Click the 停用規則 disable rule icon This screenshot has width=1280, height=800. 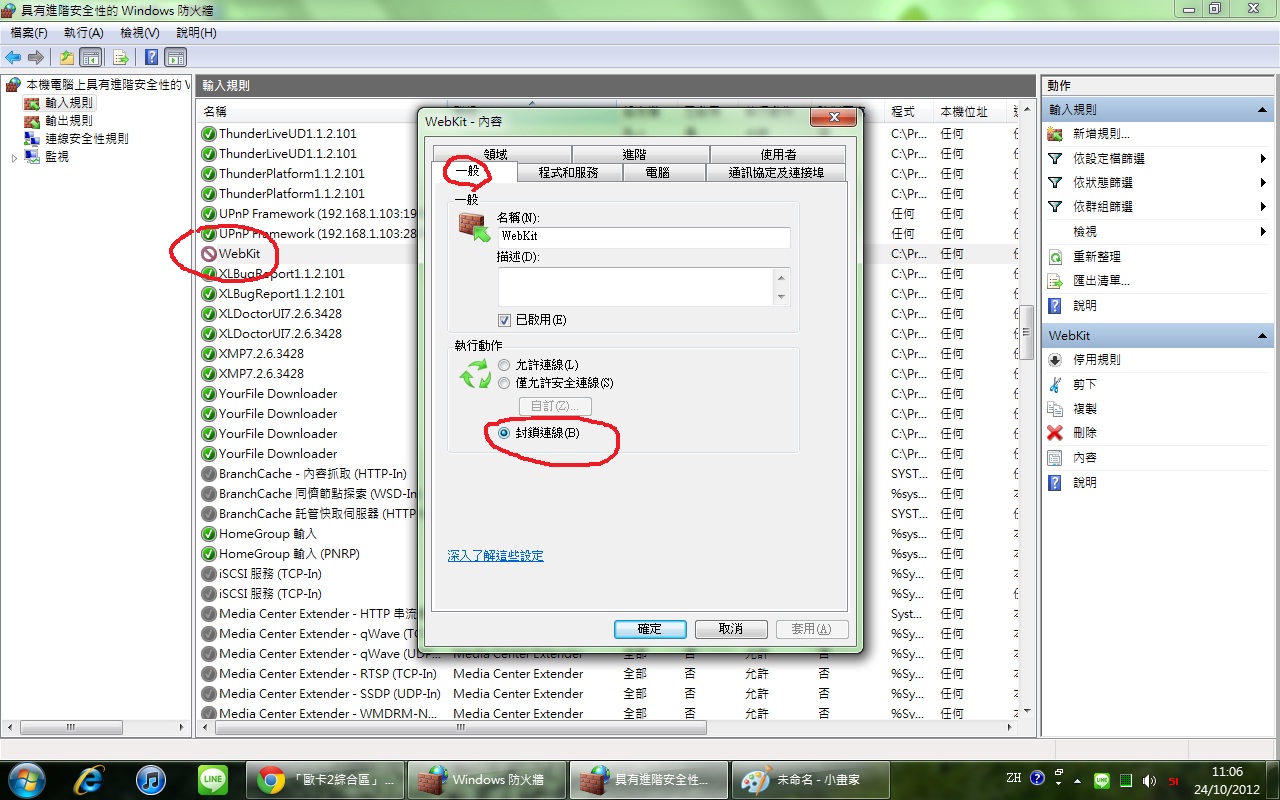1054,360
